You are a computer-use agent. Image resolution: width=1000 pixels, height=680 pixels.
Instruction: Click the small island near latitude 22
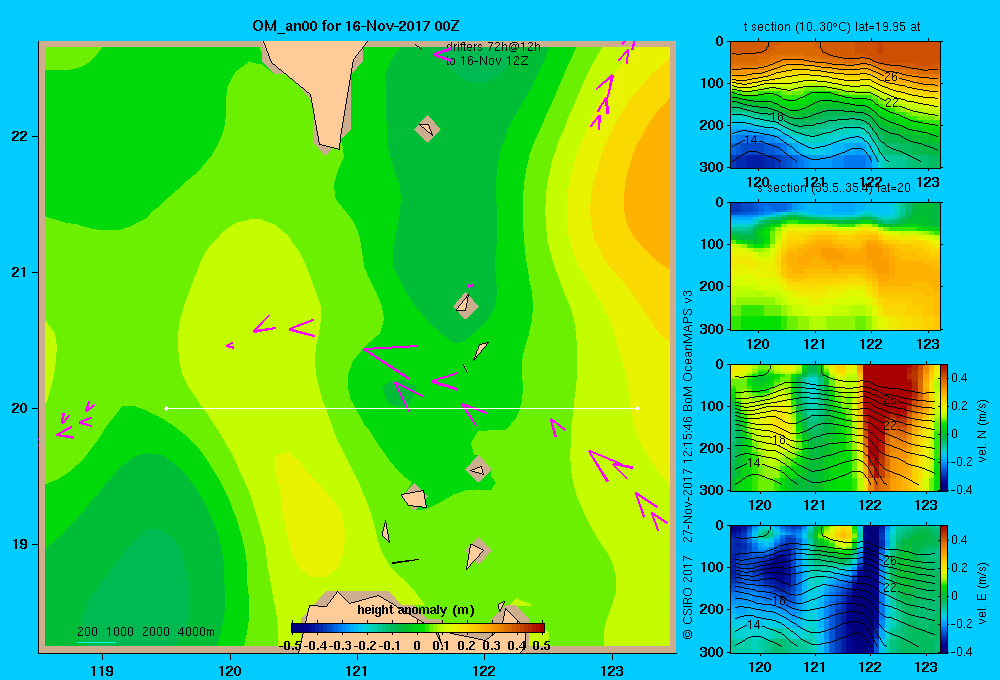click(427, 129)
